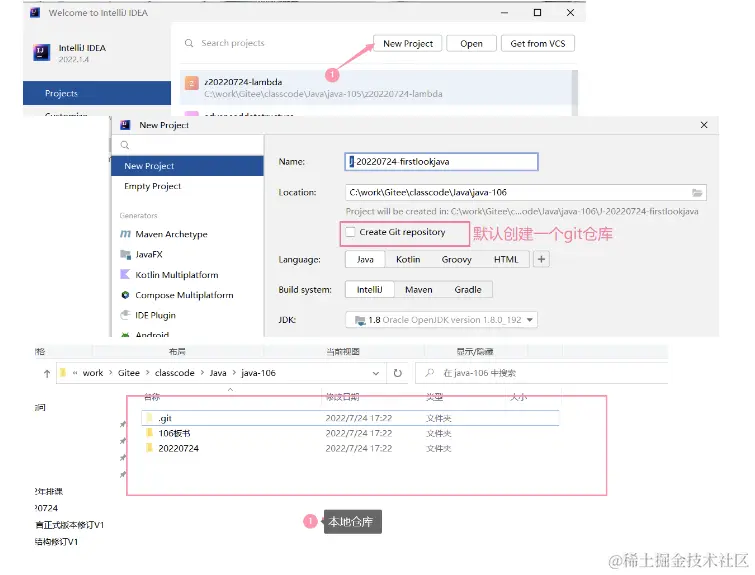Click the up arrow in File Explorer

click(x=47, y=373)
